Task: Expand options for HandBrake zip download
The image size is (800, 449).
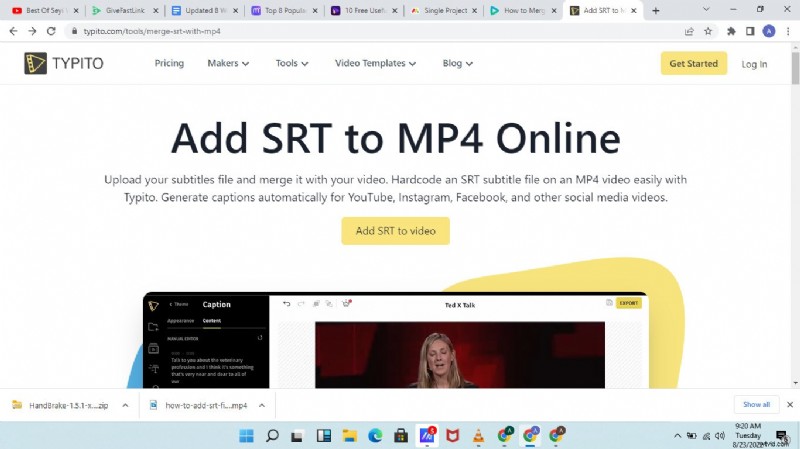Action: point(125,405)
